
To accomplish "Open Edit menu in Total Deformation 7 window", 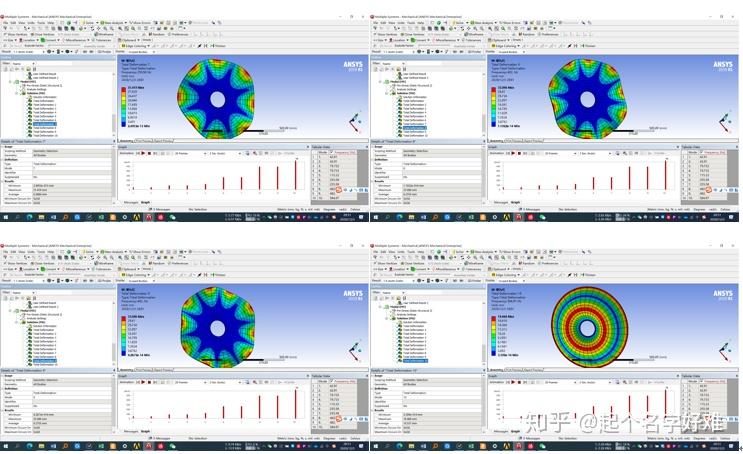I will [13, 22].
